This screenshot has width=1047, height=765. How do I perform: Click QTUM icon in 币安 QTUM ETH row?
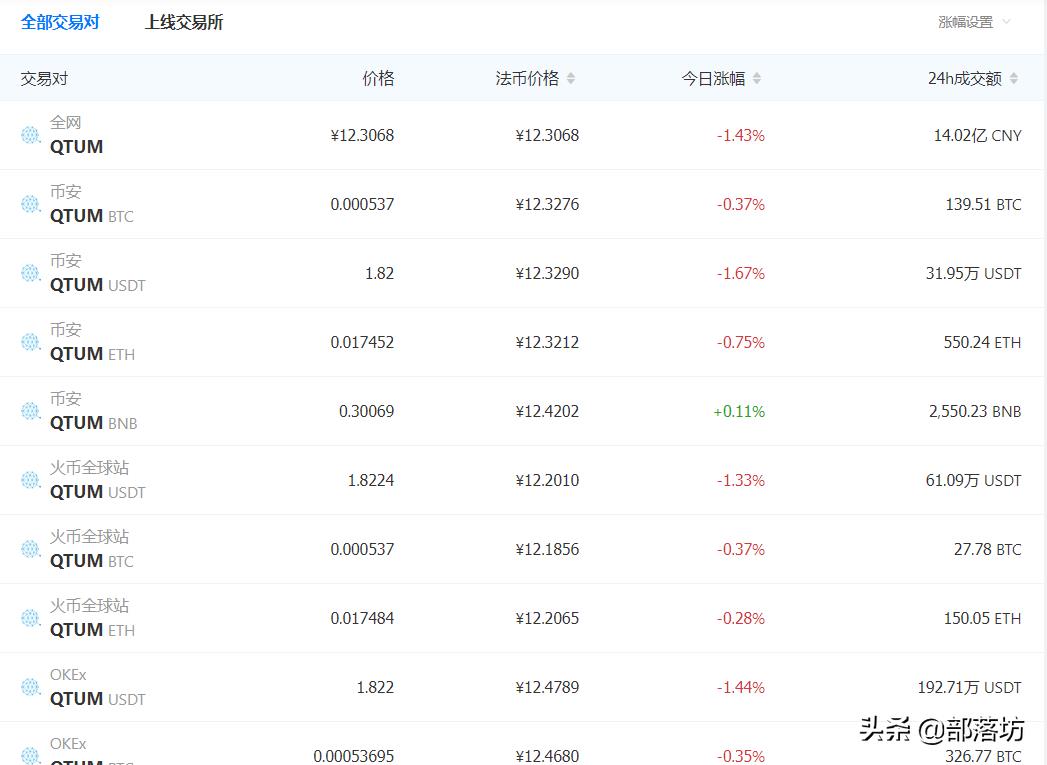point(31,342)
